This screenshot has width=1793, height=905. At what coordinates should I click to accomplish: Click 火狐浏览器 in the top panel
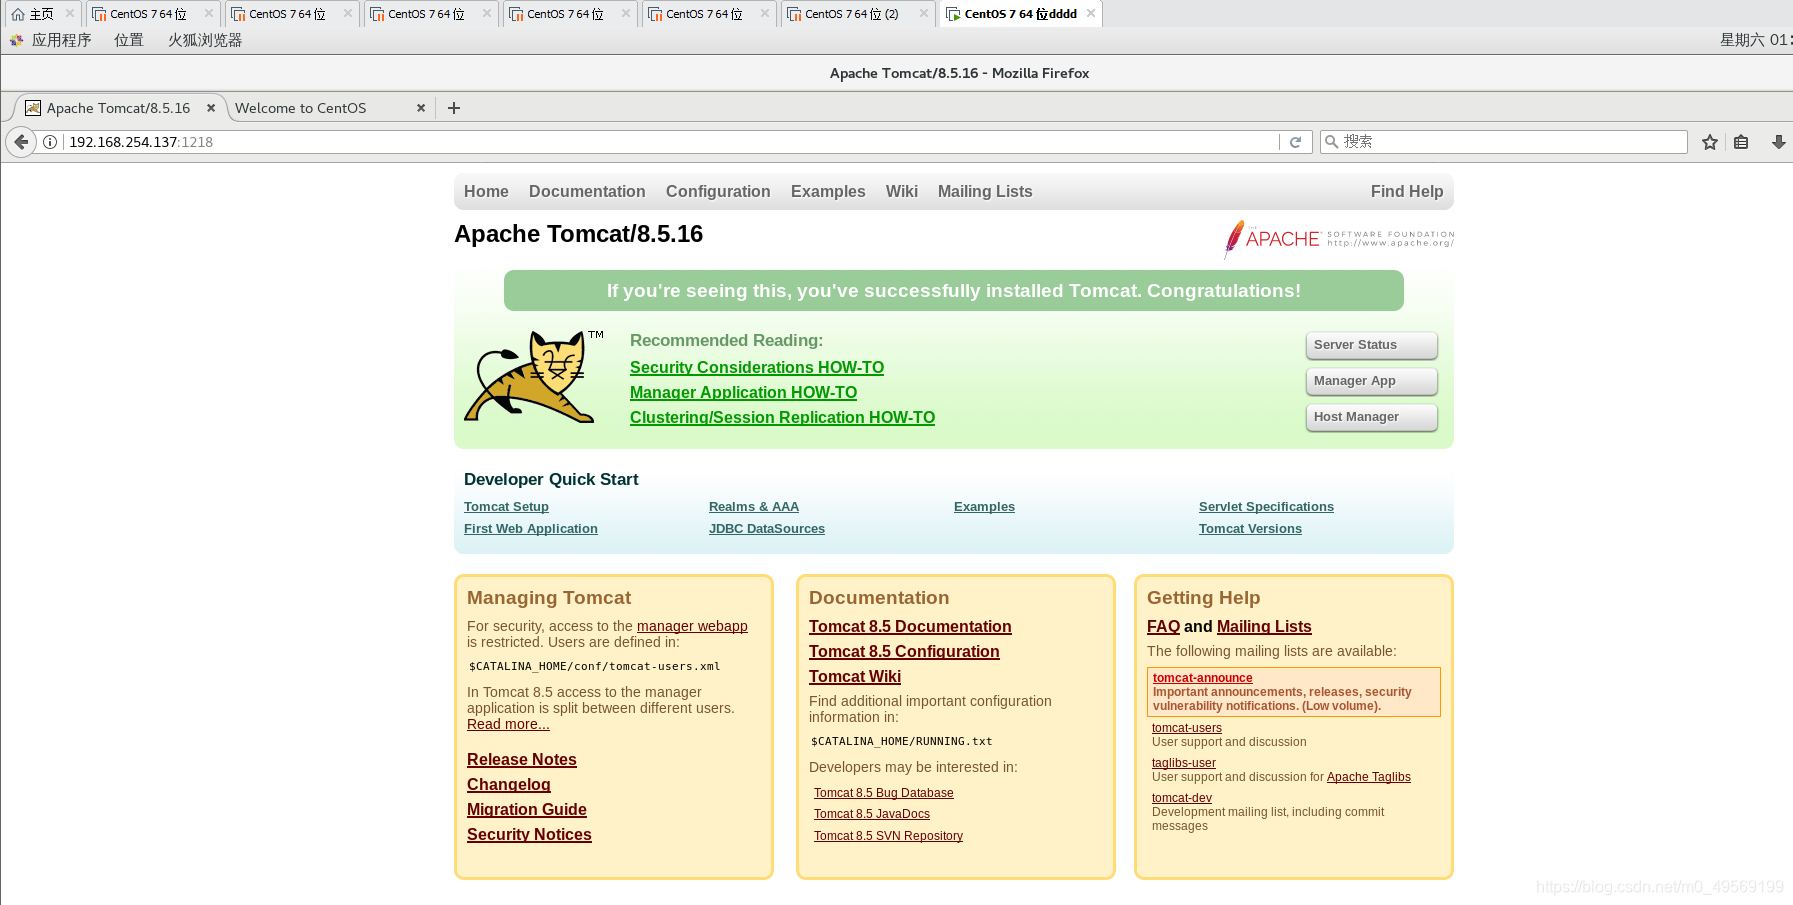point(205,40)
